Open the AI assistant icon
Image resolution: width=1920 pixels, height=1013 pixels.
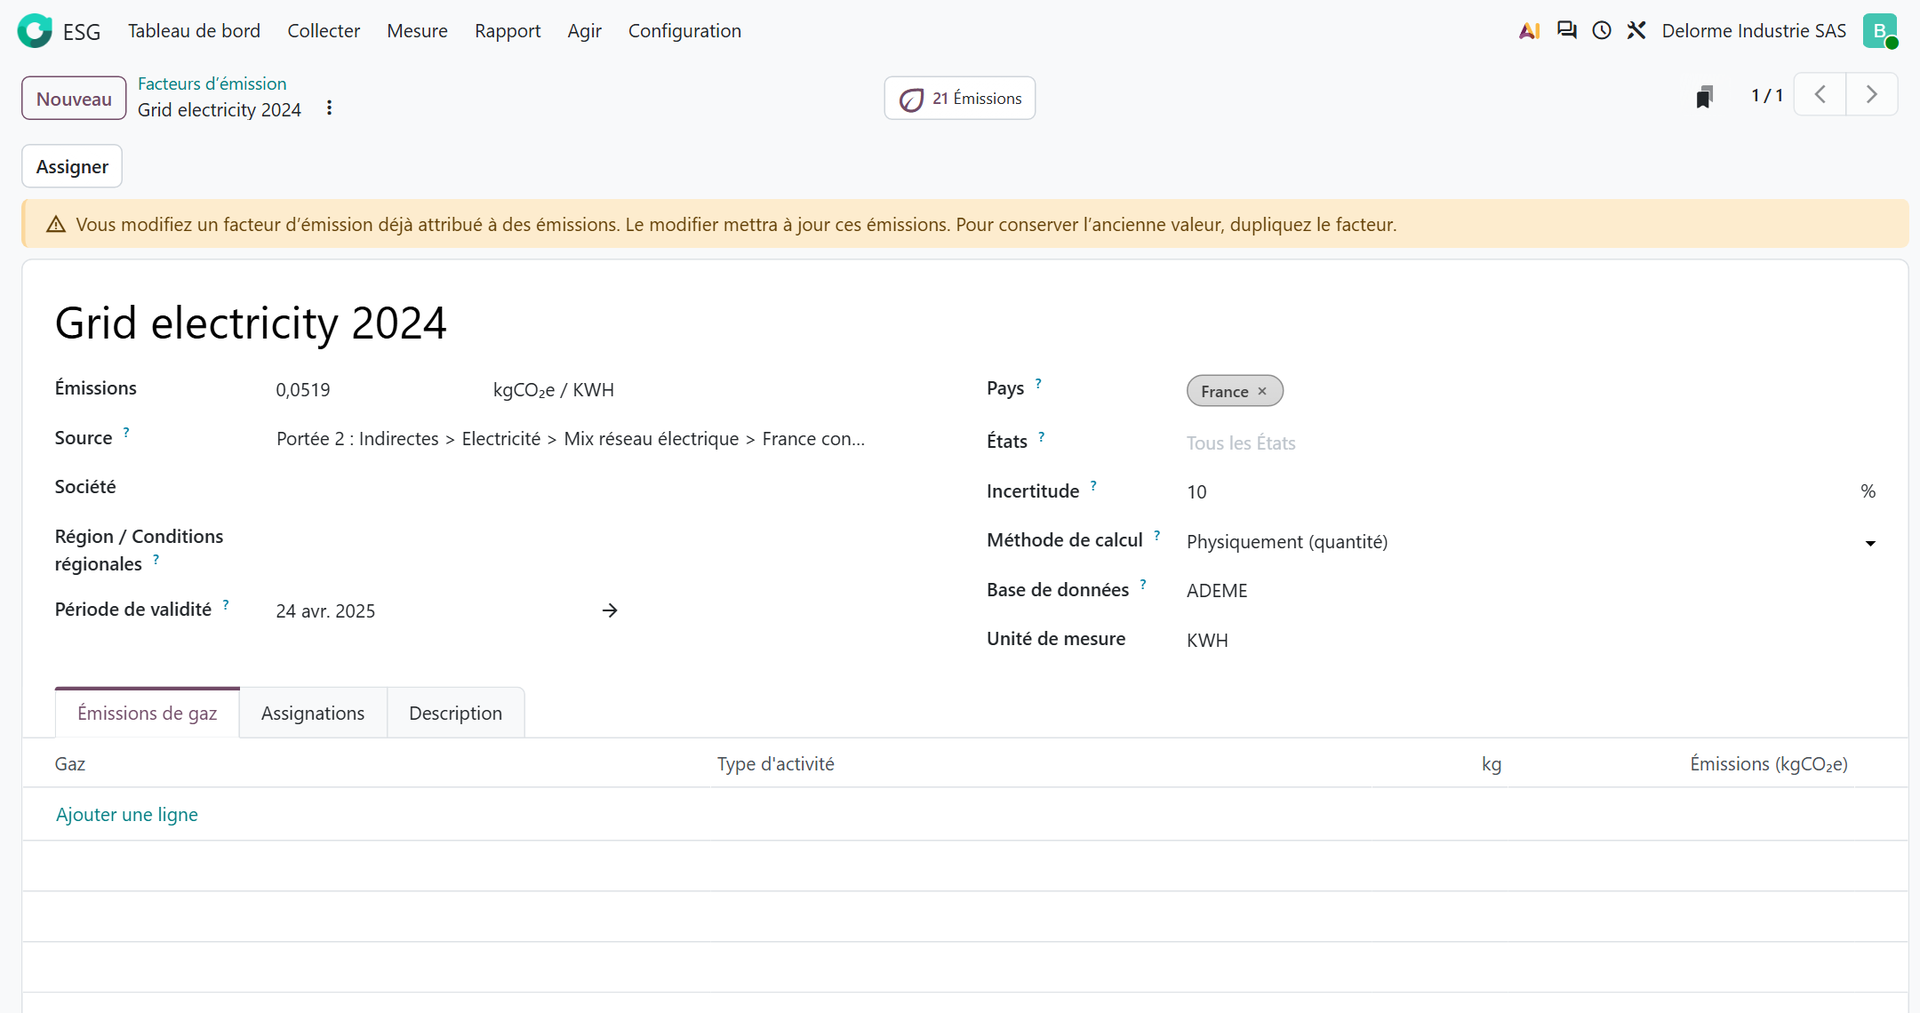[1529, 31]
